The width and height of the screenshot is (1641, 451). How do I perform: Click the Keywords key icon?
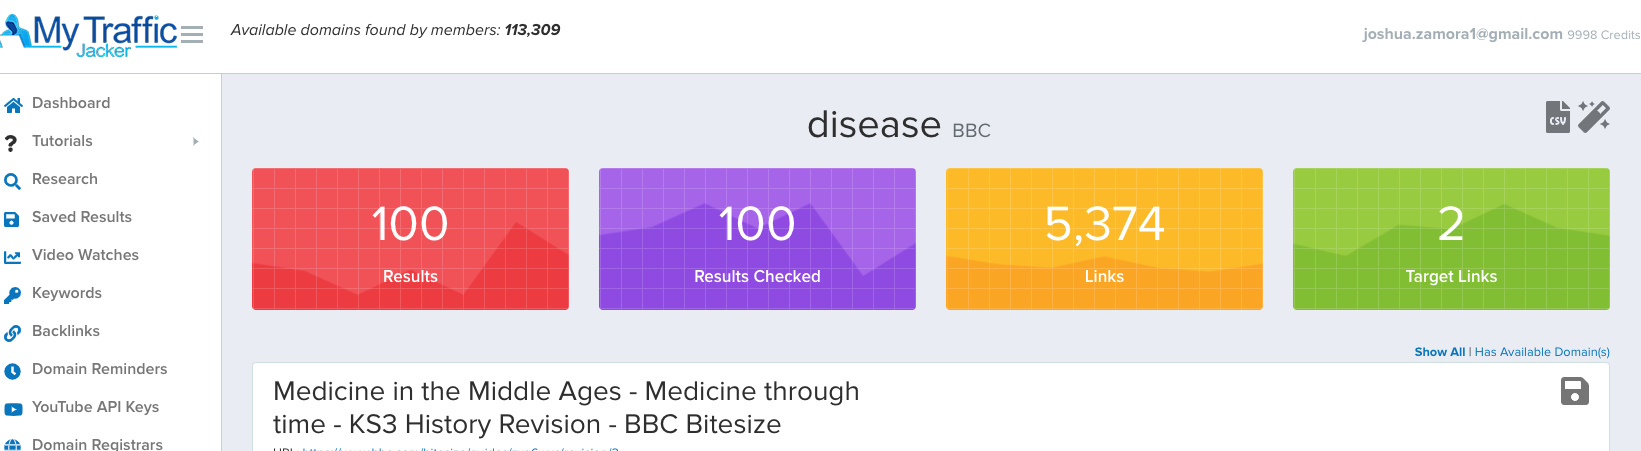tap(13, 295)
